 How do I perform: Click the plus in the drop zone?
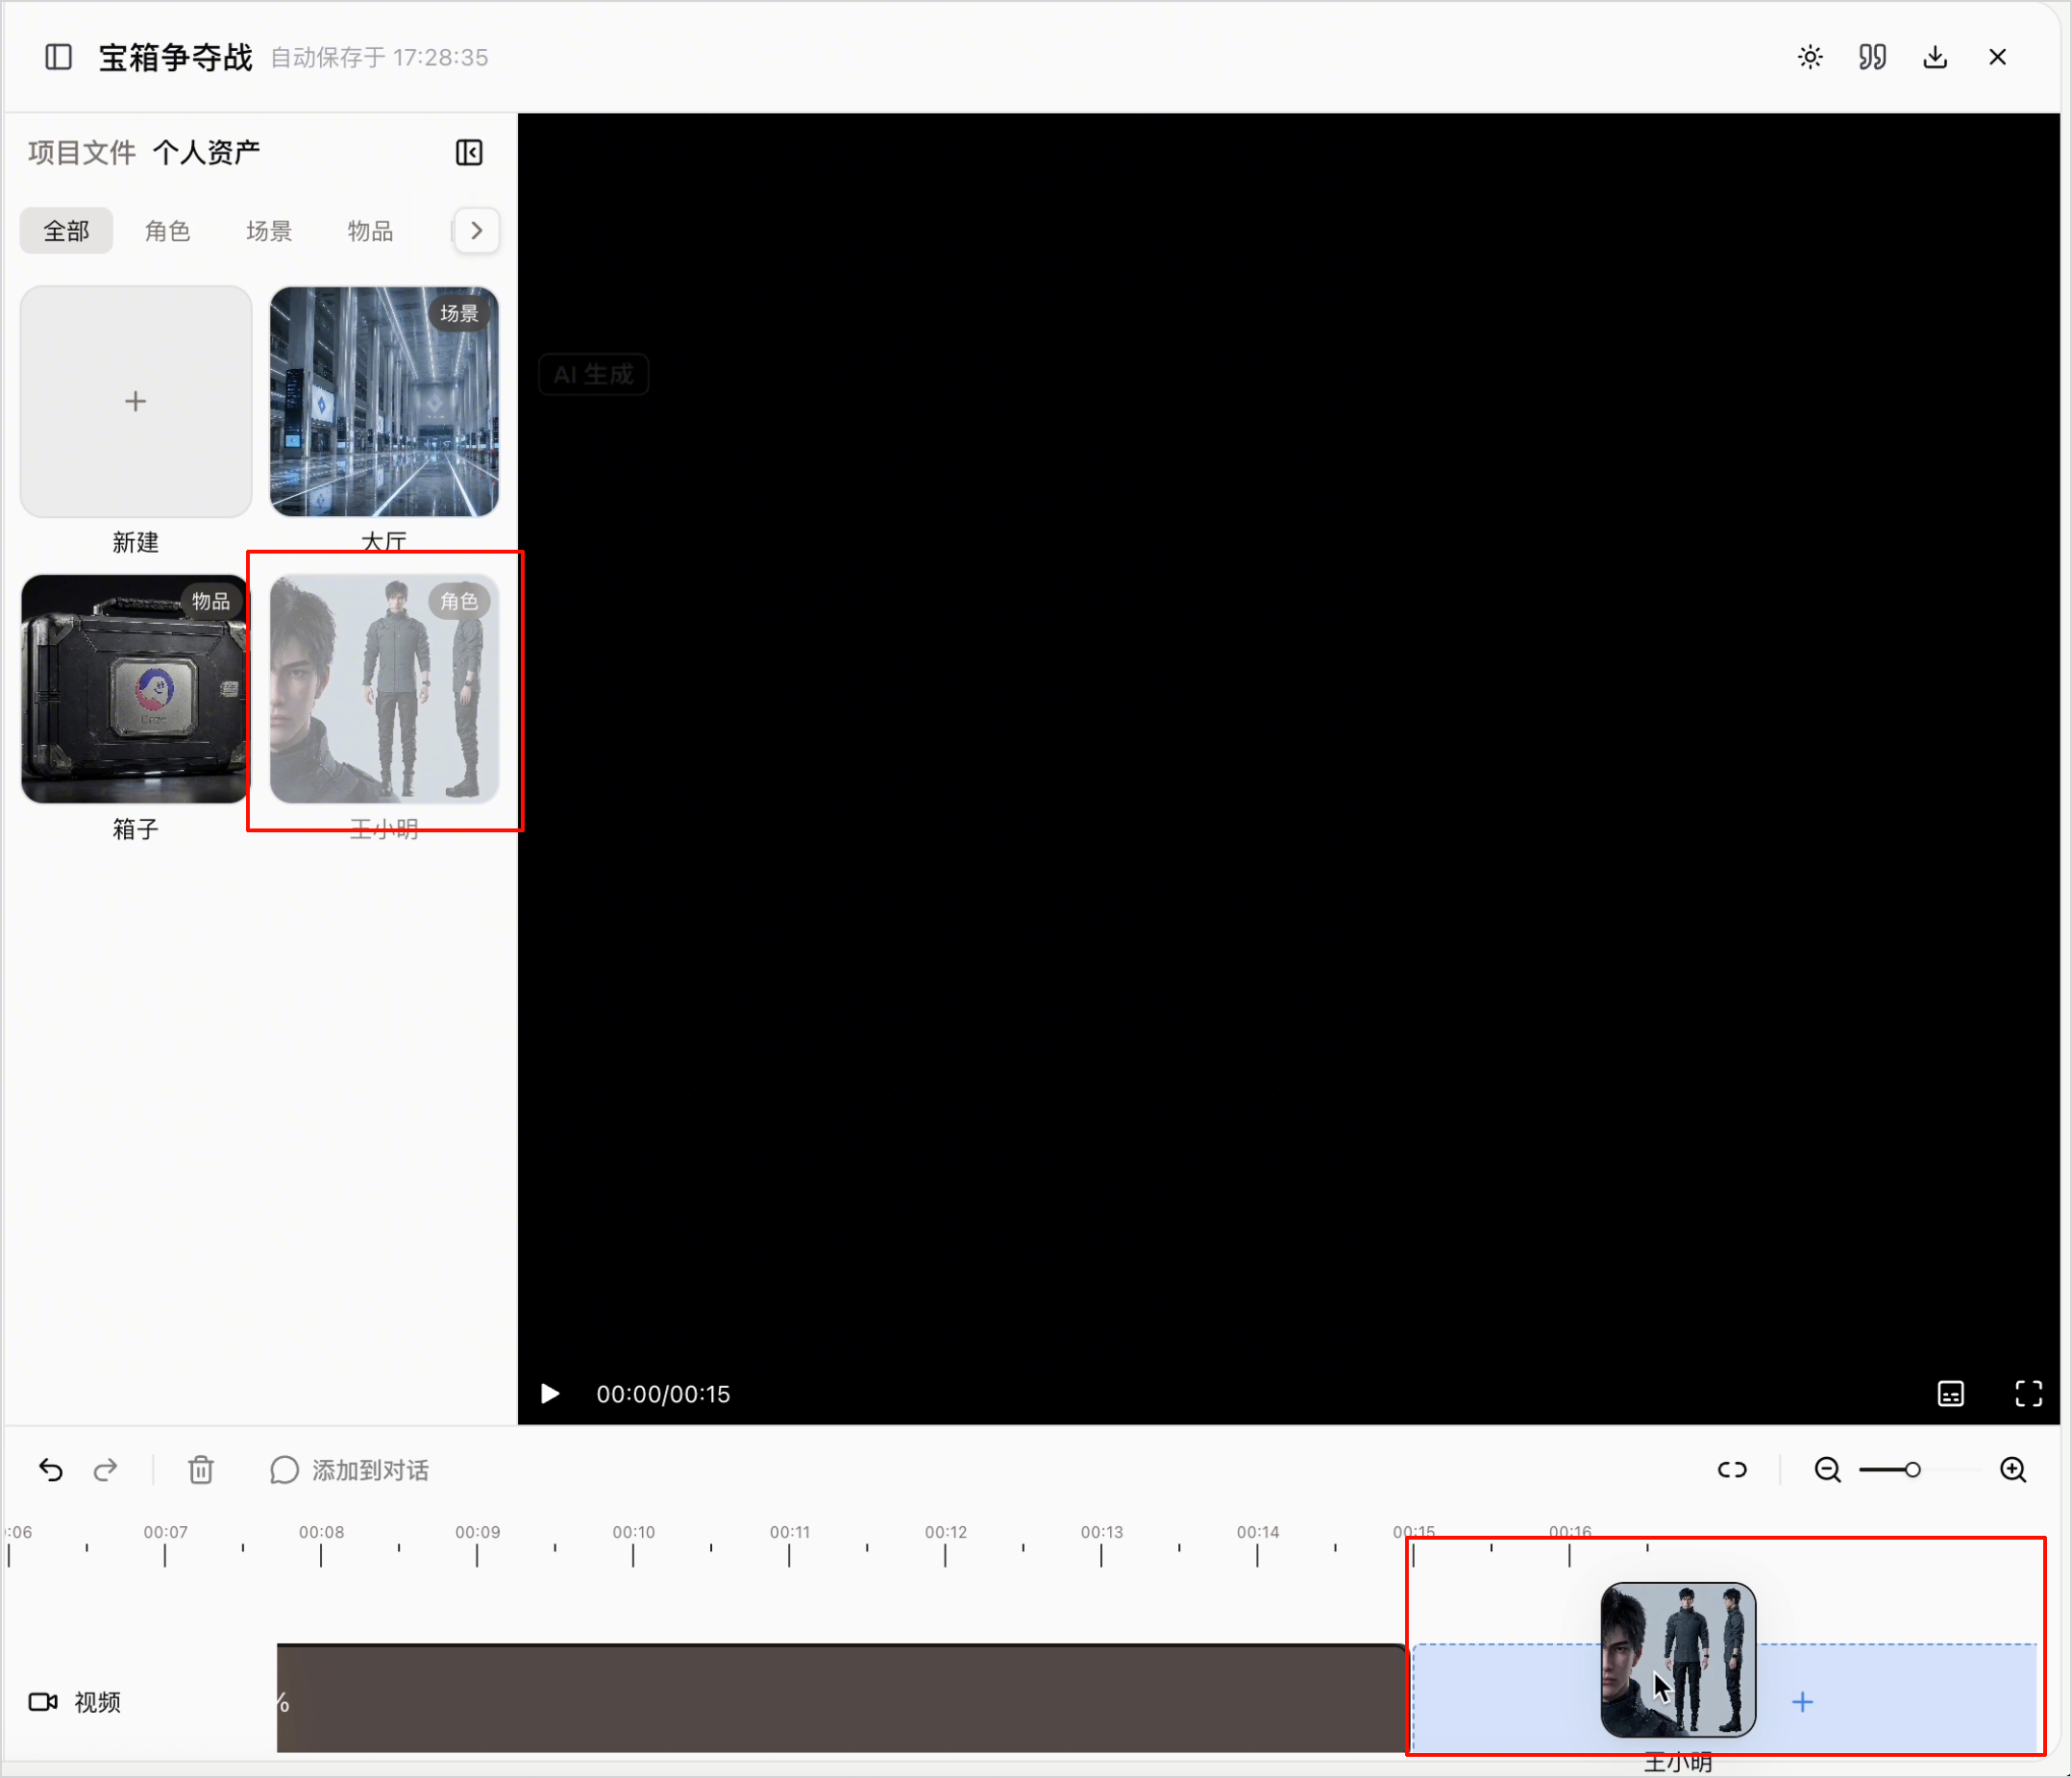click(1802, 1702)
